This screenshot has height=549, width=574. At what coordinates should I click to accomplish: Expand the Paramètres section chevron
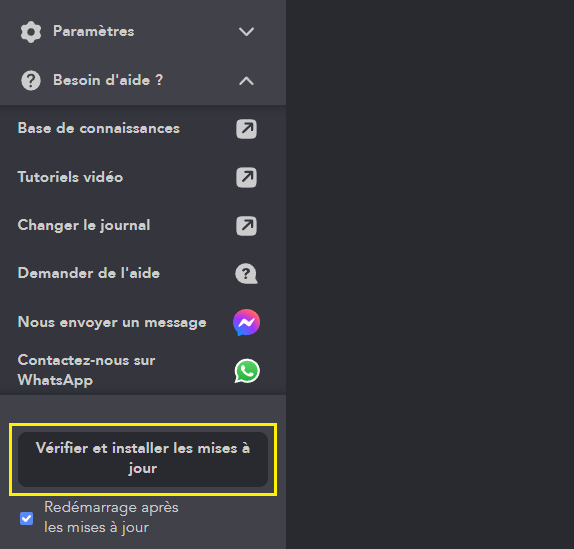click(246, 31)
